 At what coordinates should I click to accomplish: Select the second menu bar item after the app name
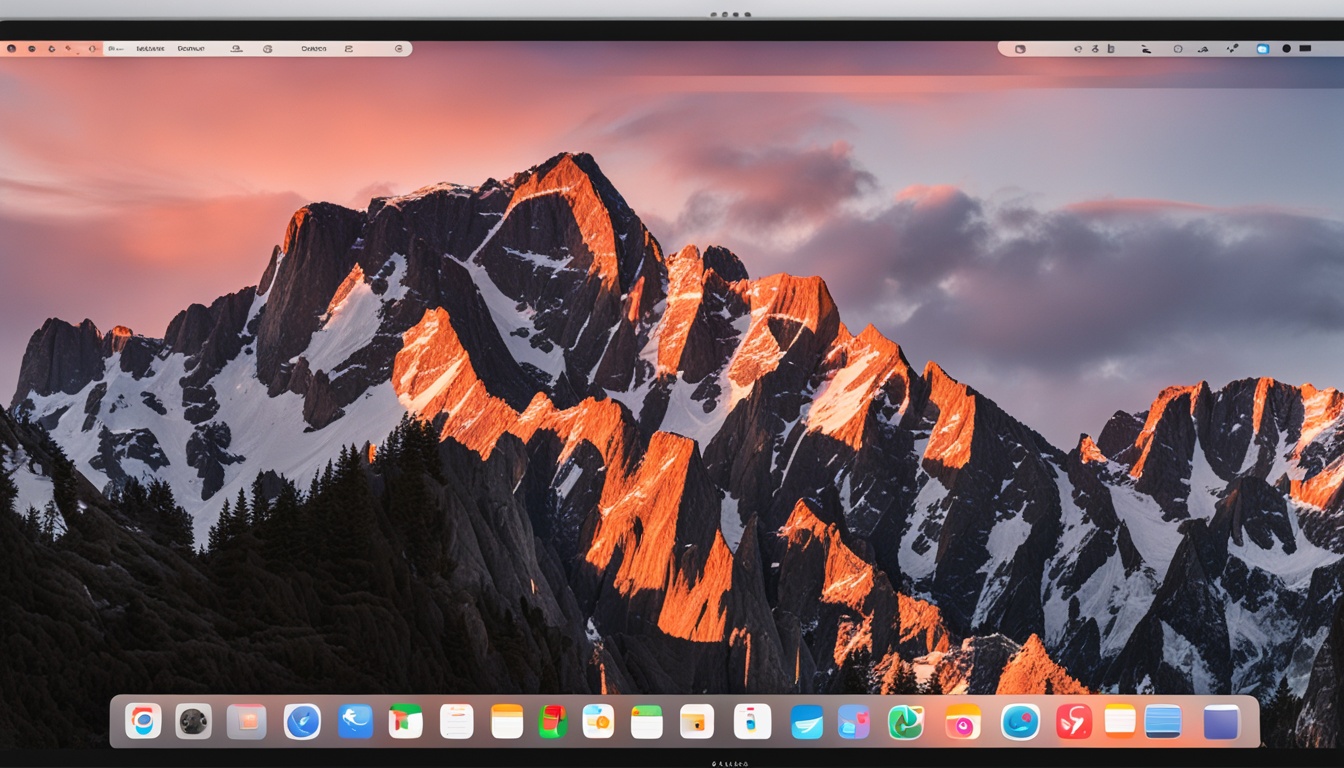[191, 47]
